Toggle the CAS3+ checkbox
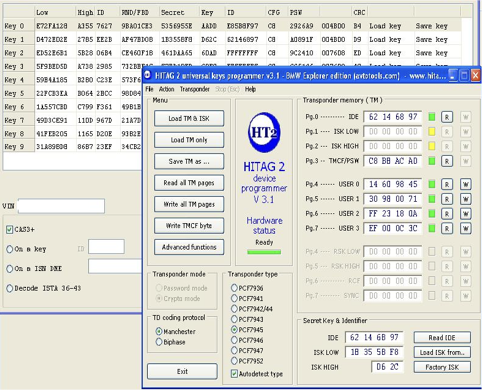Screen dimensions: 482x390 click(9, 229)
